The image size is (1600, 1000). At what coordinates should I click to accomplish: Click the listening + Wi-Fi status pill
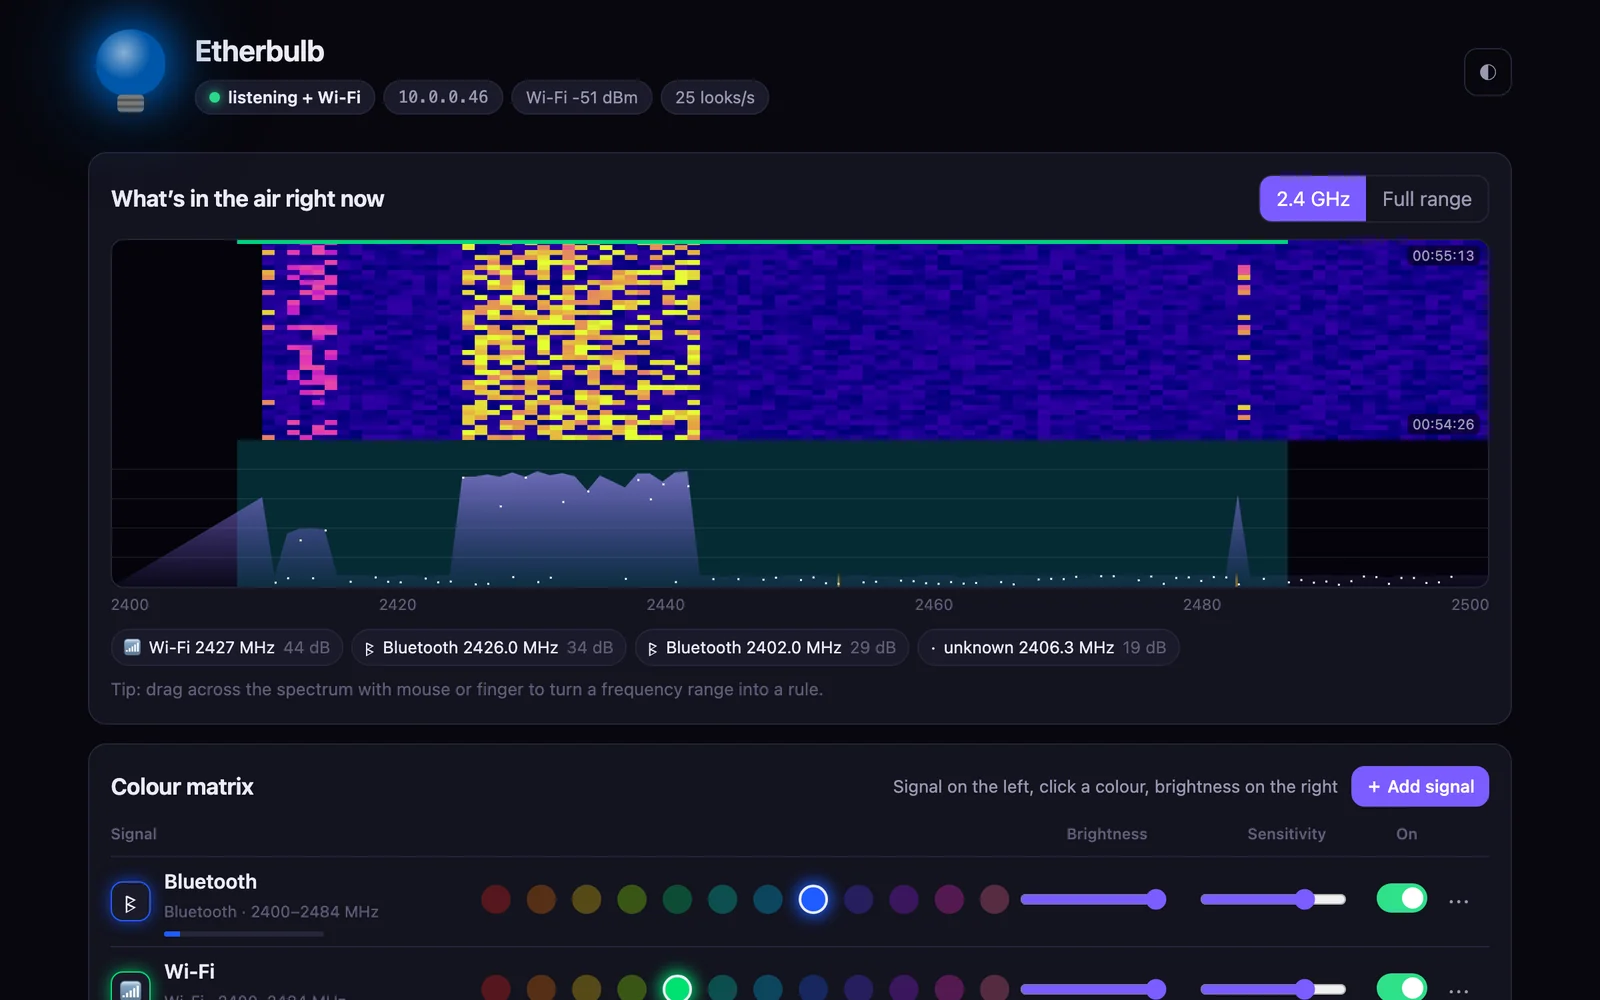(x=285, y=97)
